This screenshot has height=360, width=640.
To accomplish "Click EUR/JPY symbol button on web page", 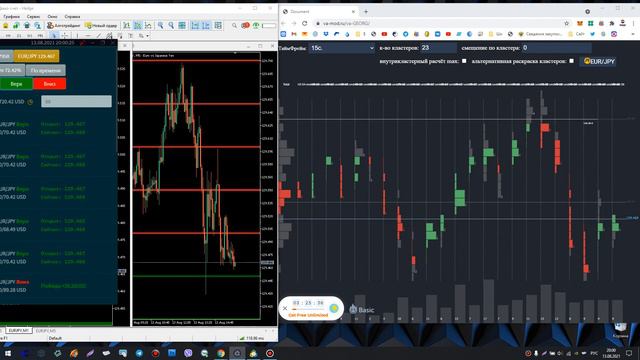I will tap(598, 61).
